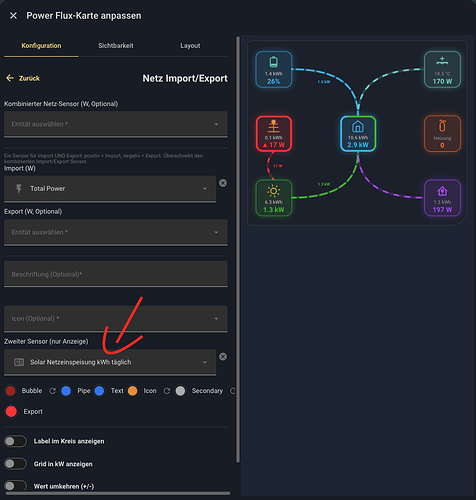Viewport: 476px width, 500px height.
Task: Click the home bubble showing 2.9 kW
Action: (358, 134)
